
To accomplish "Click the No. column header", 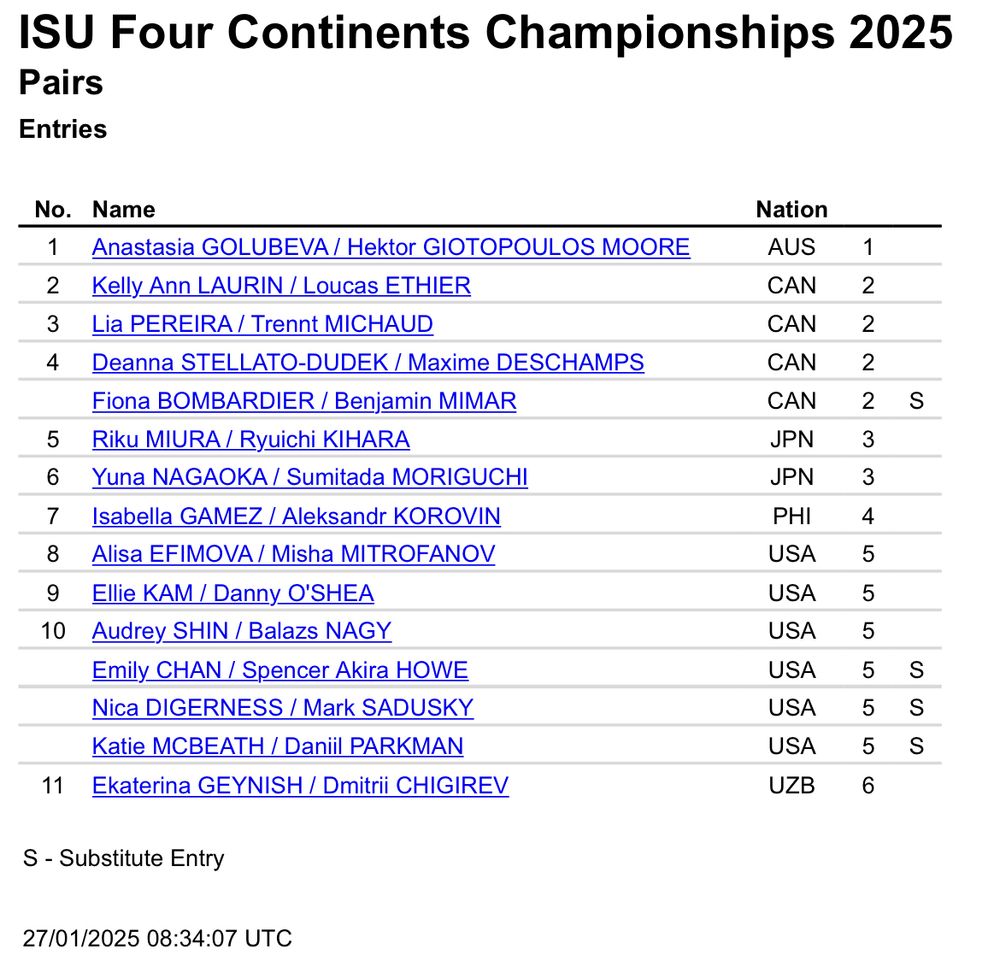I will [x=53, y=210].
